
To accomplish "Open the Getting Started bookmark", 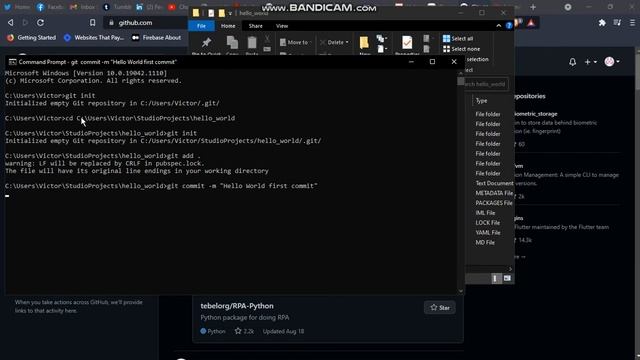I will 31,38.
